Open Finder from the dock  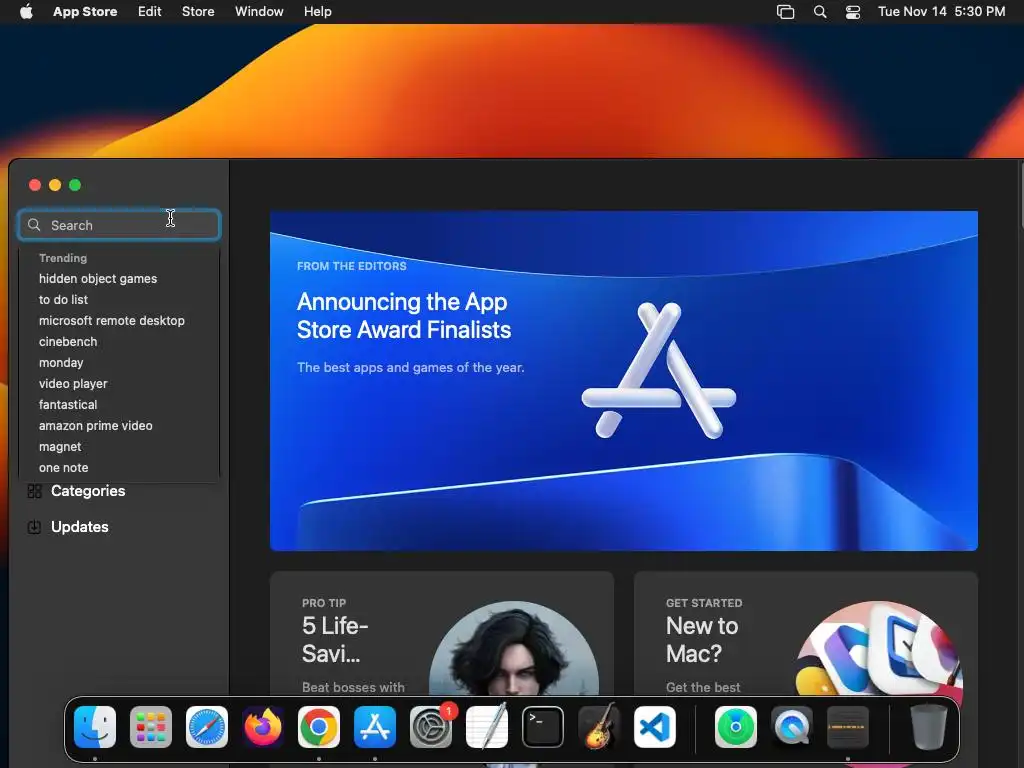point(95,727)
